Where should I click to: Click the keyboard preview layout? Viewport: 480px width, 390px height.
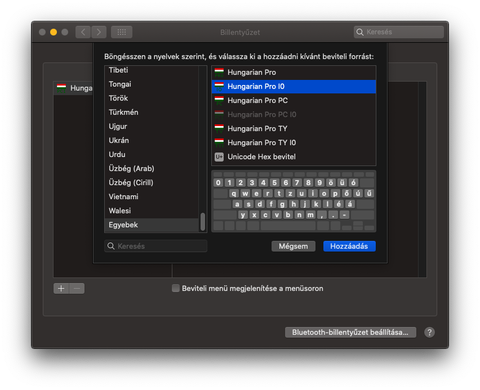click(x=294, y=201)
